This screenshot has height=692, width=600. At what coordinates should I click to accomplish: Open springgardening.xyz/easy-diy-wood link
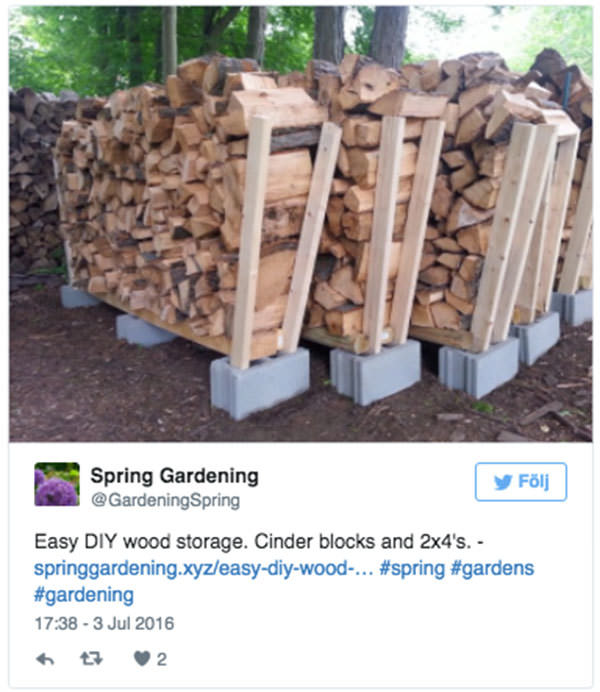[203, 568]
